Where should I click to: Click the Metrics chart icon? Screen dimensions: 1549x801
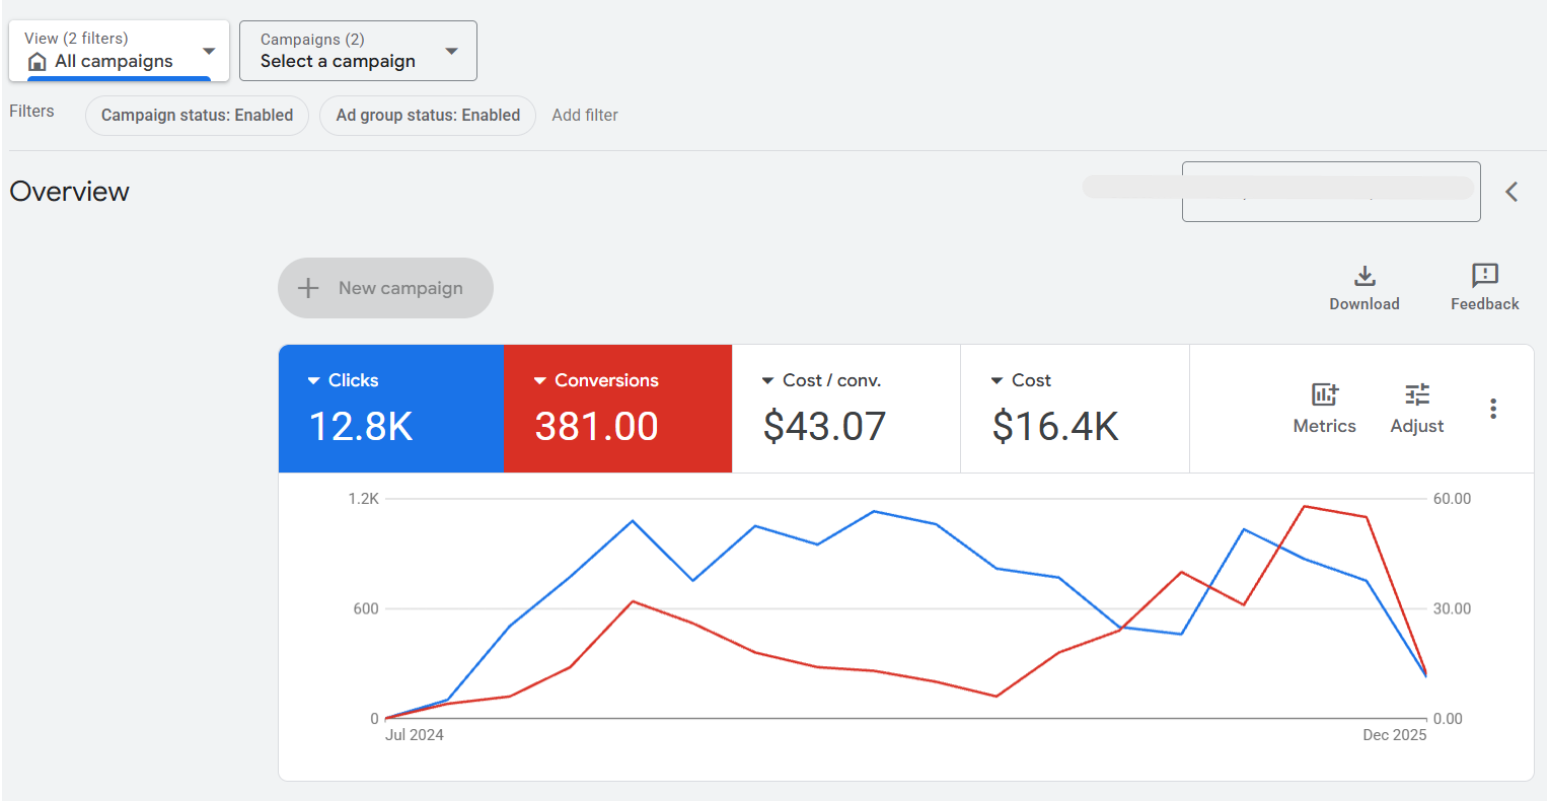tap(1324, 394)
